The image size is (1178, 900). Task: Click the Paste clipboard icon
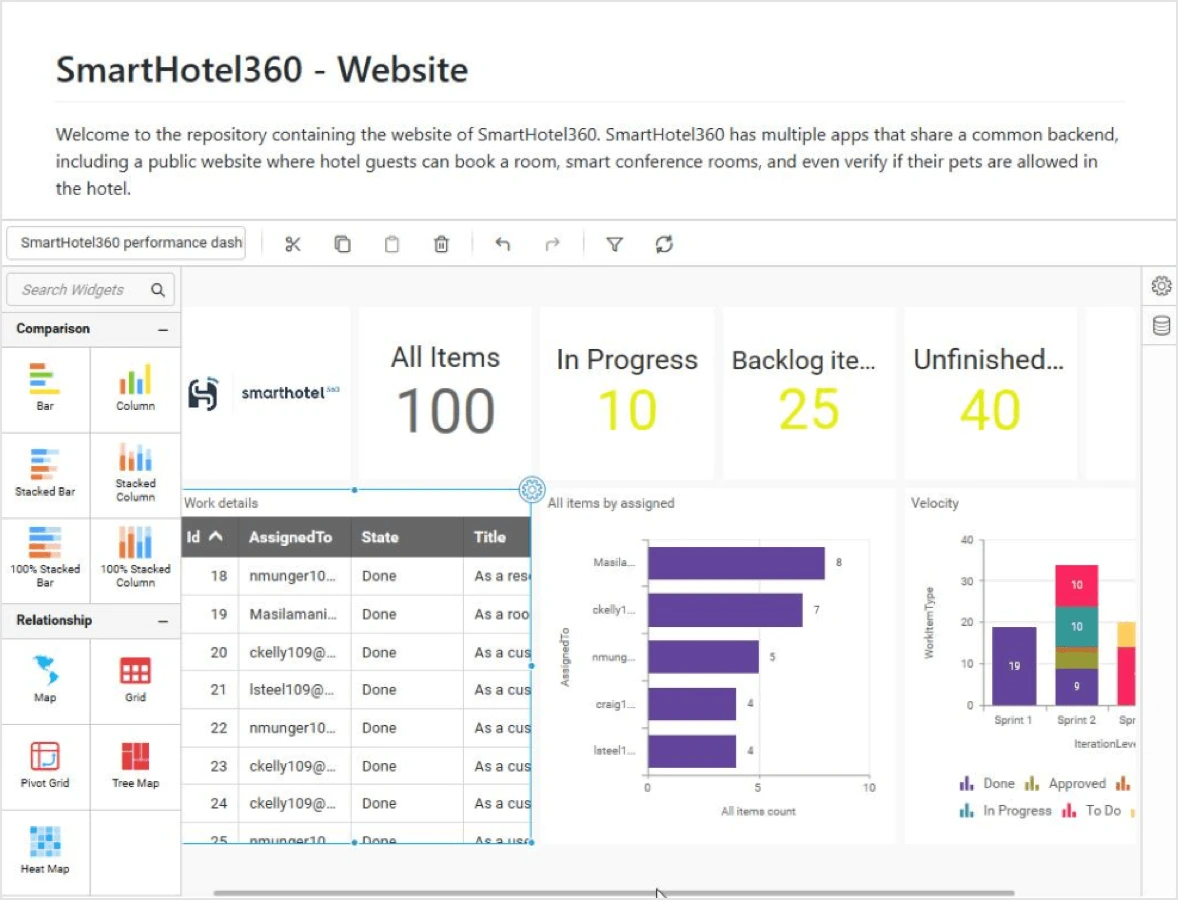[x=392, y=244]
